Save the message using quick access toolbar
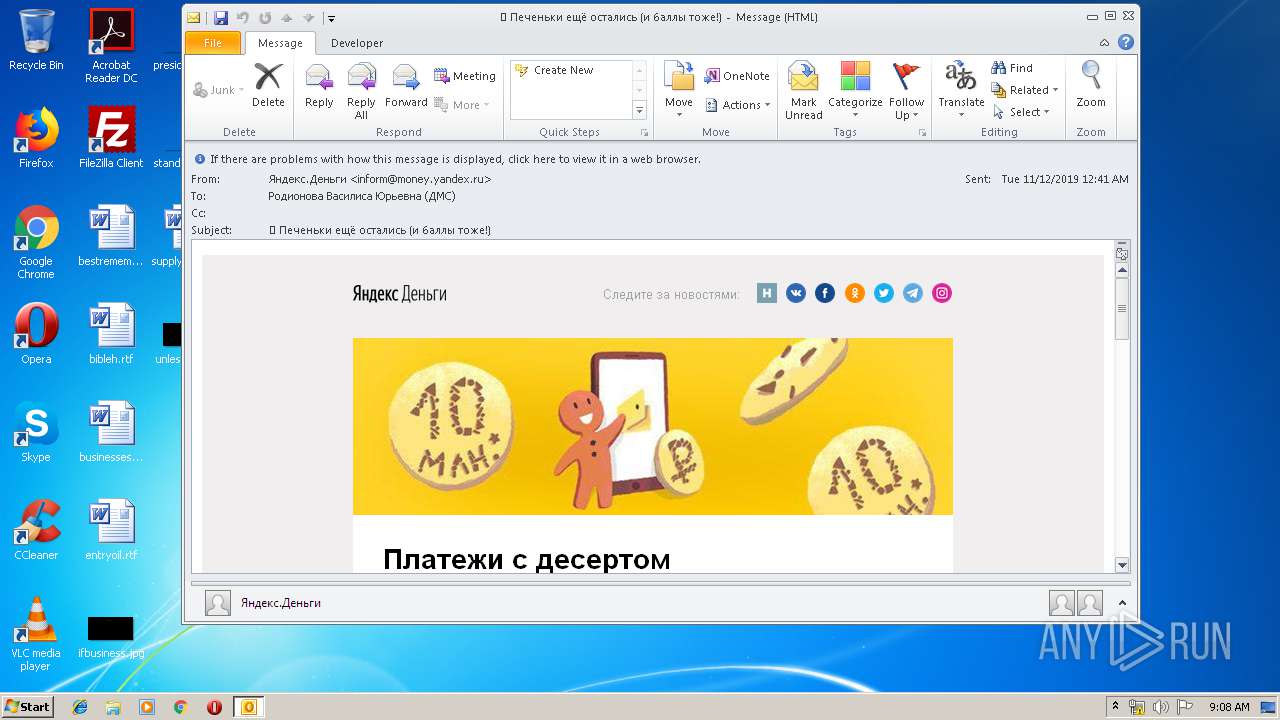Viewport: 1280px width, 720px height. (221, 18)
